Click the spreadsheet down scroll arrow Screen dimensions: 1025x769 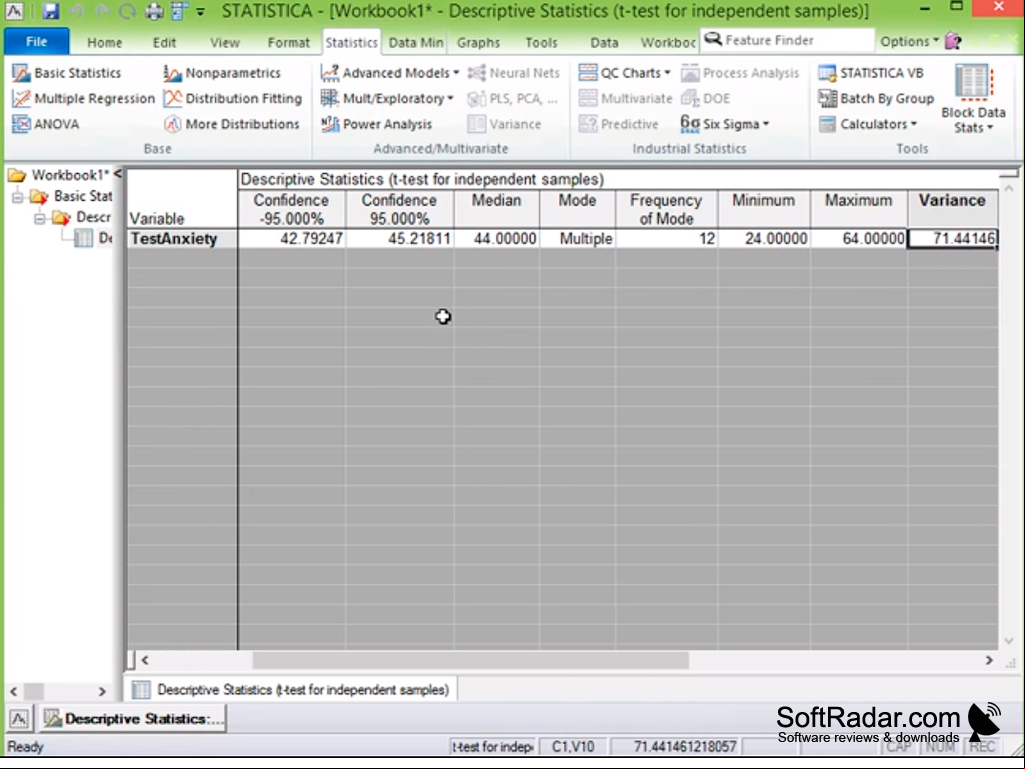point(1009,641)
